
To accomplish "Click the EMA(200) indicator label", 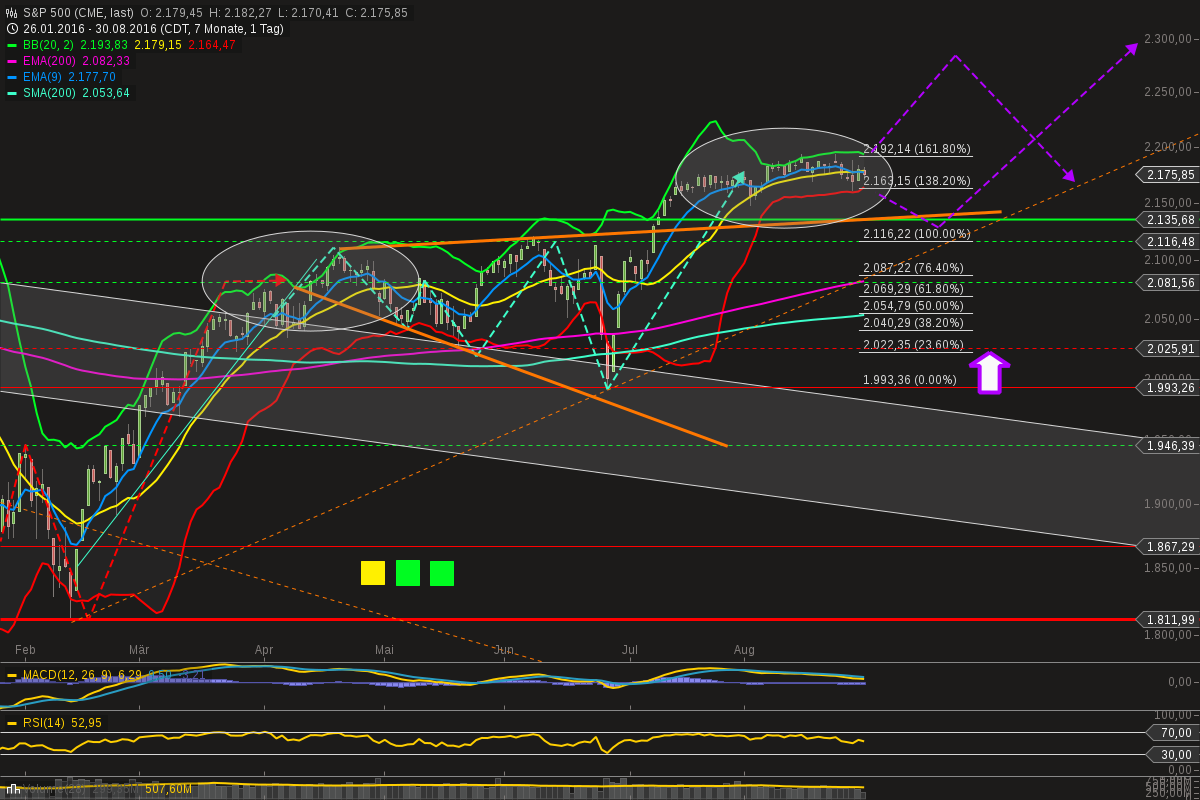I will click(x=51, y=61).
